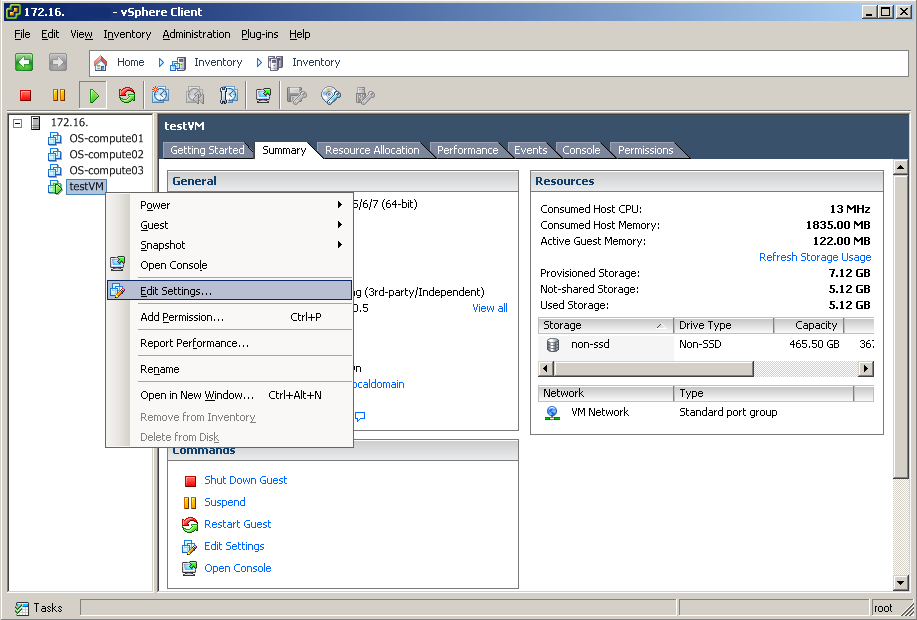Viewport: 917px width, 620px height.
Task: Click the View all link
Action: 489,308
